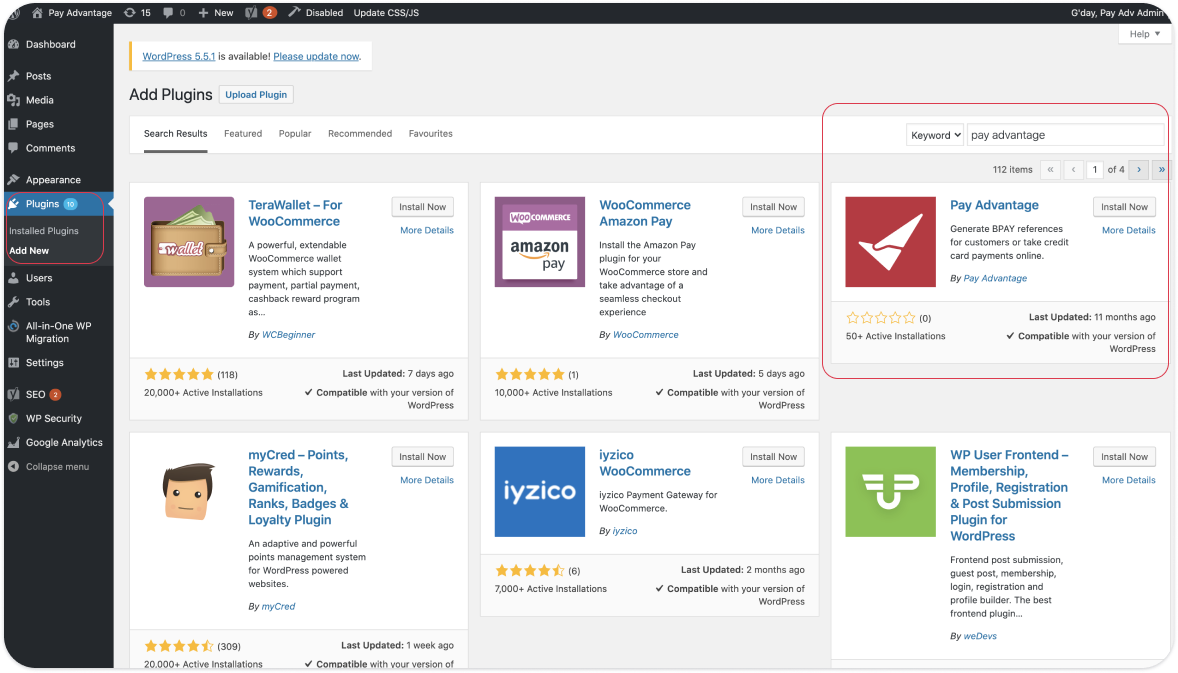Switch to the Recommended tab
1178x673 pixels.
pyautogui.click(x=360, y=134)
